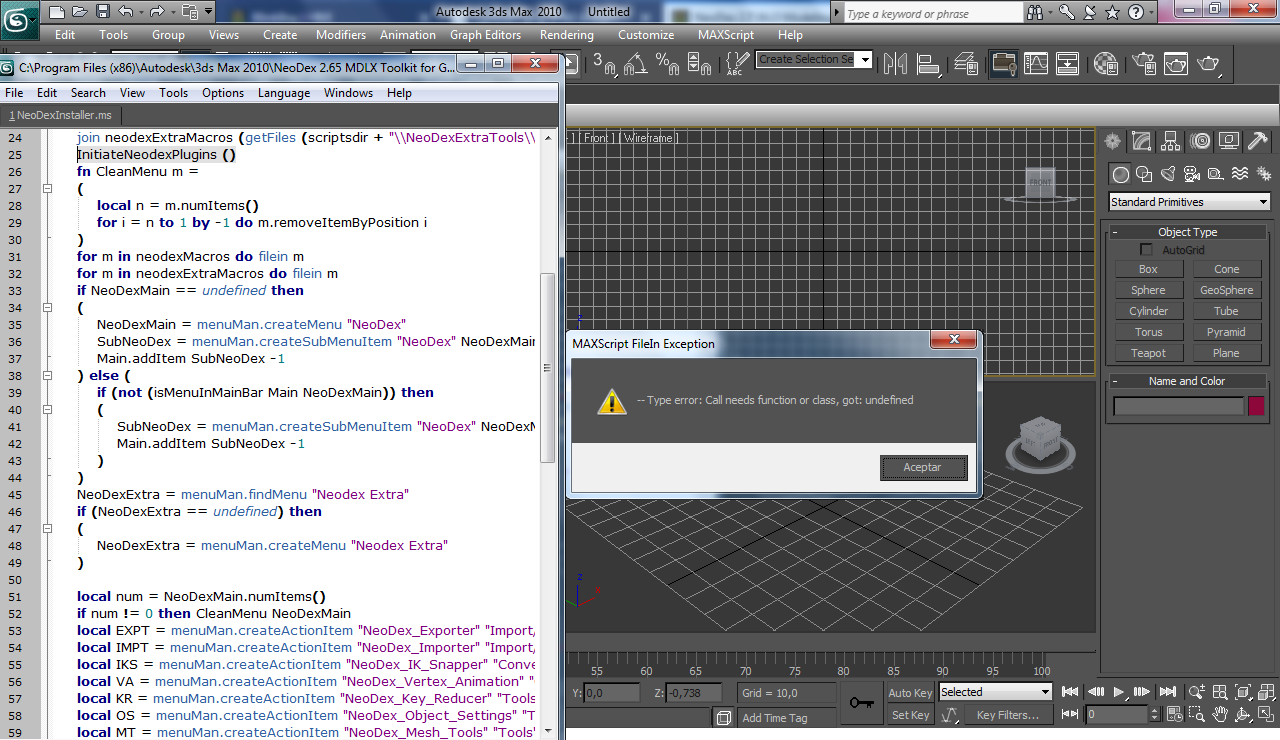Screen dimensions: 1280x740
Task: Click the Mirror tool in main toolbar
Action: [895, 64]
